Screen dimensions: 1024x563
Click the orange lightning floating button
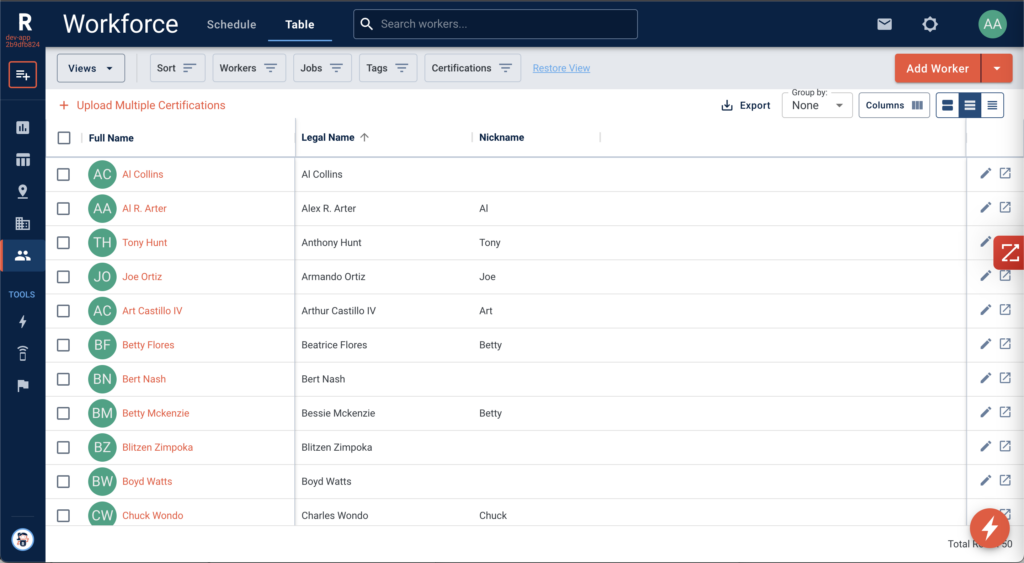coord(989,528)
